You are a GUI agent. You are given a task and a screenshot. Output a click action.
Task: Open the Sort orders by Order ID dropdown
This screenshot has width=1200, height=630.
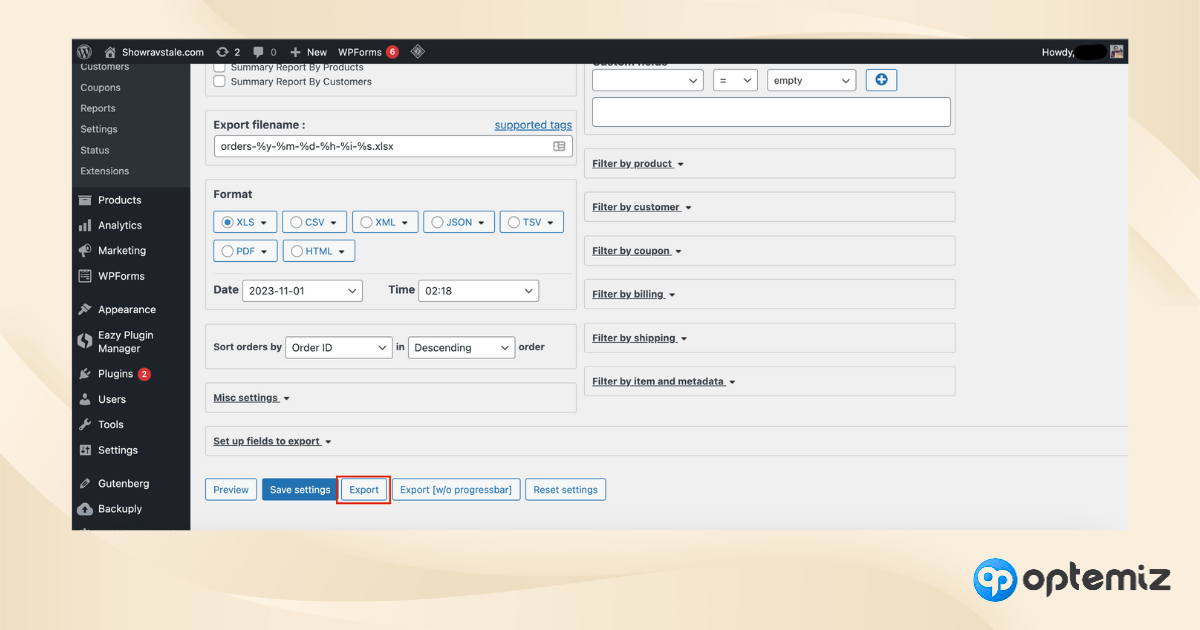pyautogui.click(x=339, y=348)
